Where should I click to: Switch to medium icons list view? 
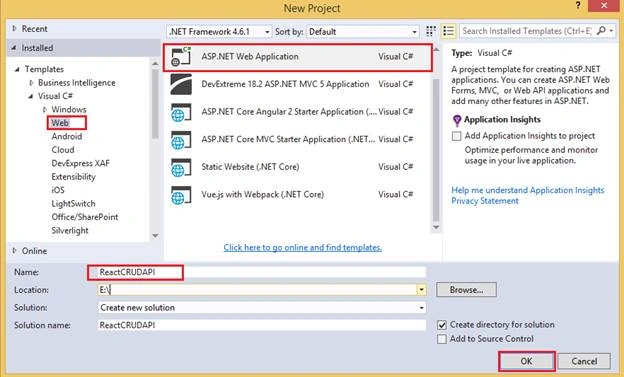click(448, 31)
